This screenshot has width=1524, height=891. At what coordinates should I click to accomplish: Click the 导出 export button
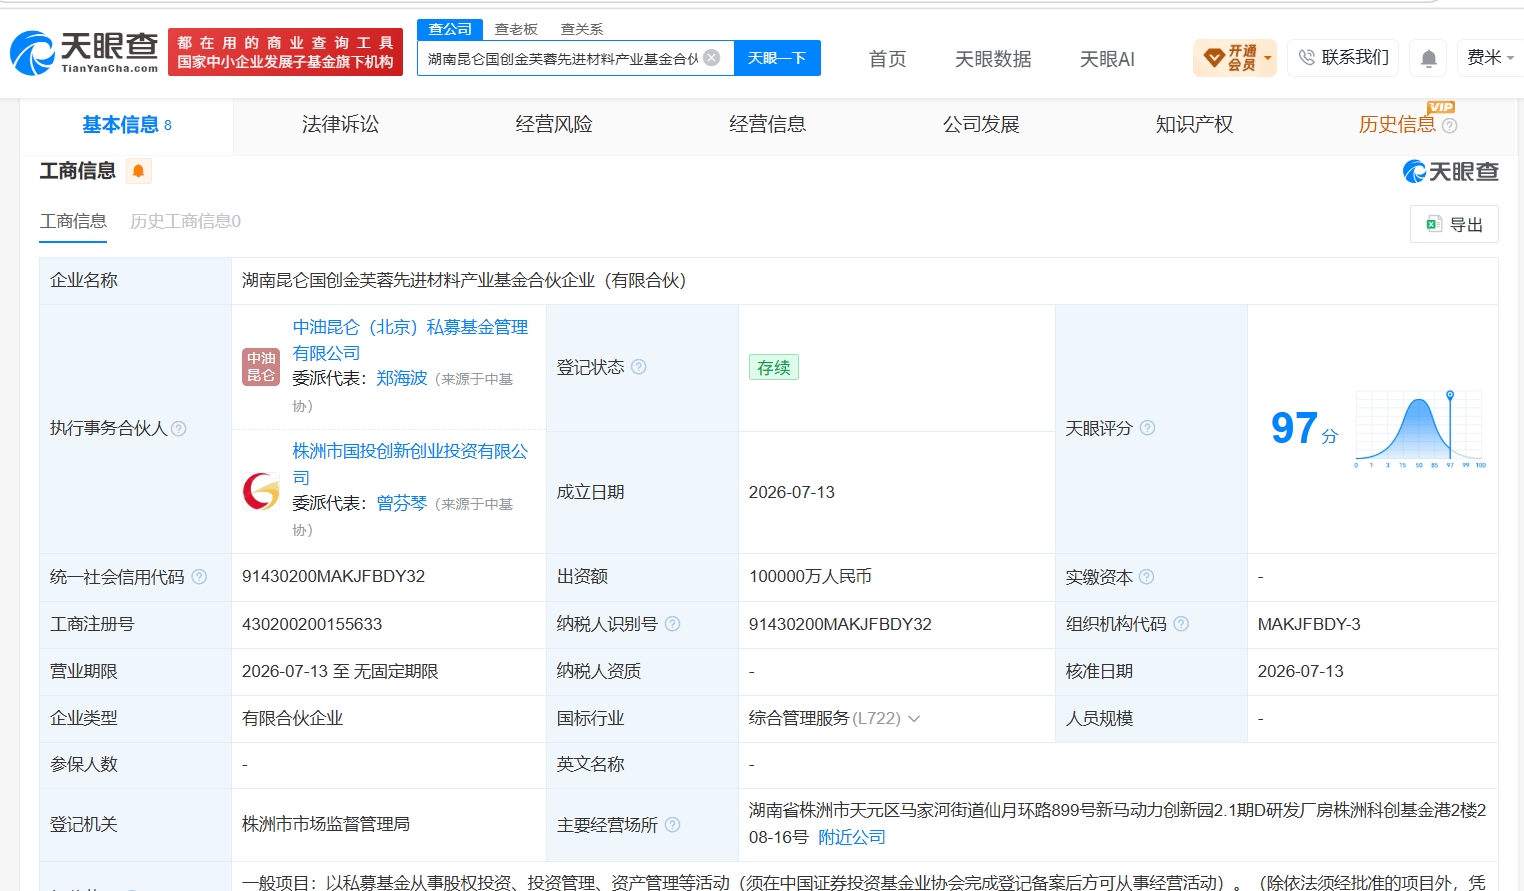(1454, 224)
